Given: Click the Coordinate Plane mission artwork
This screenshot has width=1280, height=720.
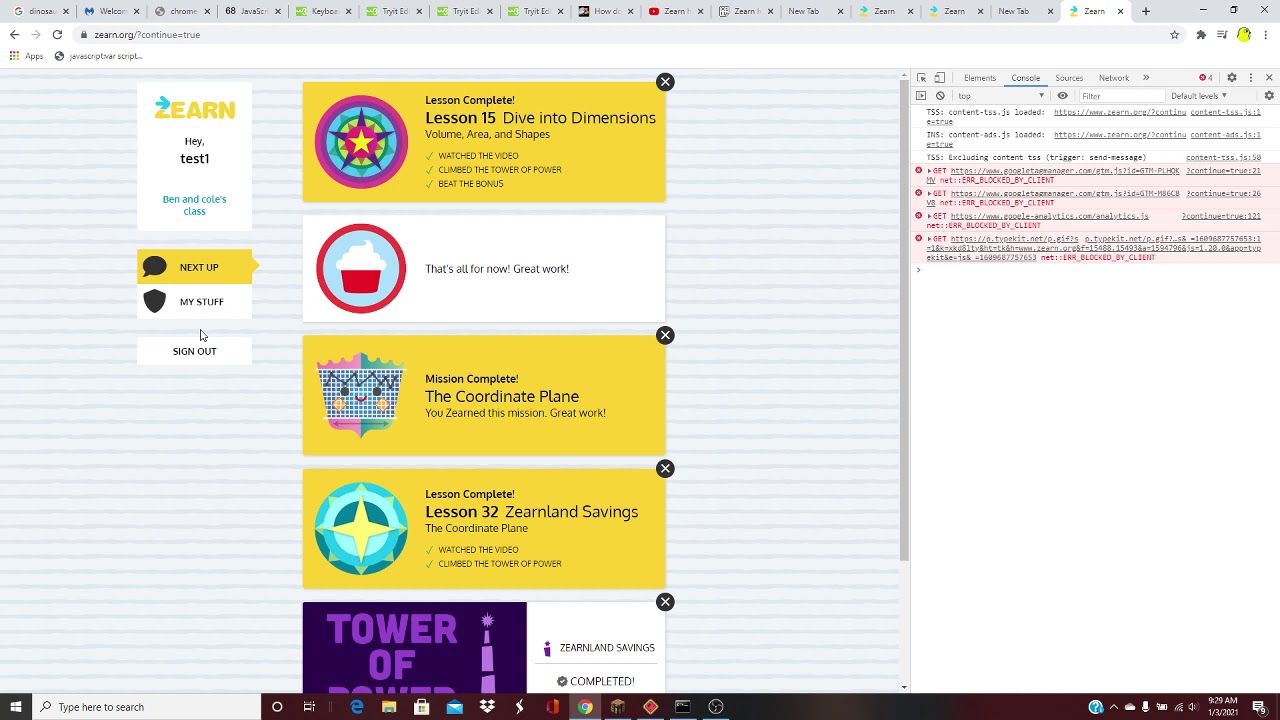Looking at the screenshot, I should 361,395.
